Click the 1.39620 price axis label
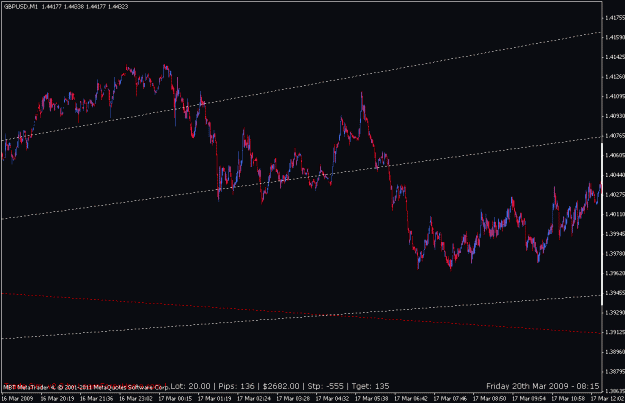 (615, 273)
